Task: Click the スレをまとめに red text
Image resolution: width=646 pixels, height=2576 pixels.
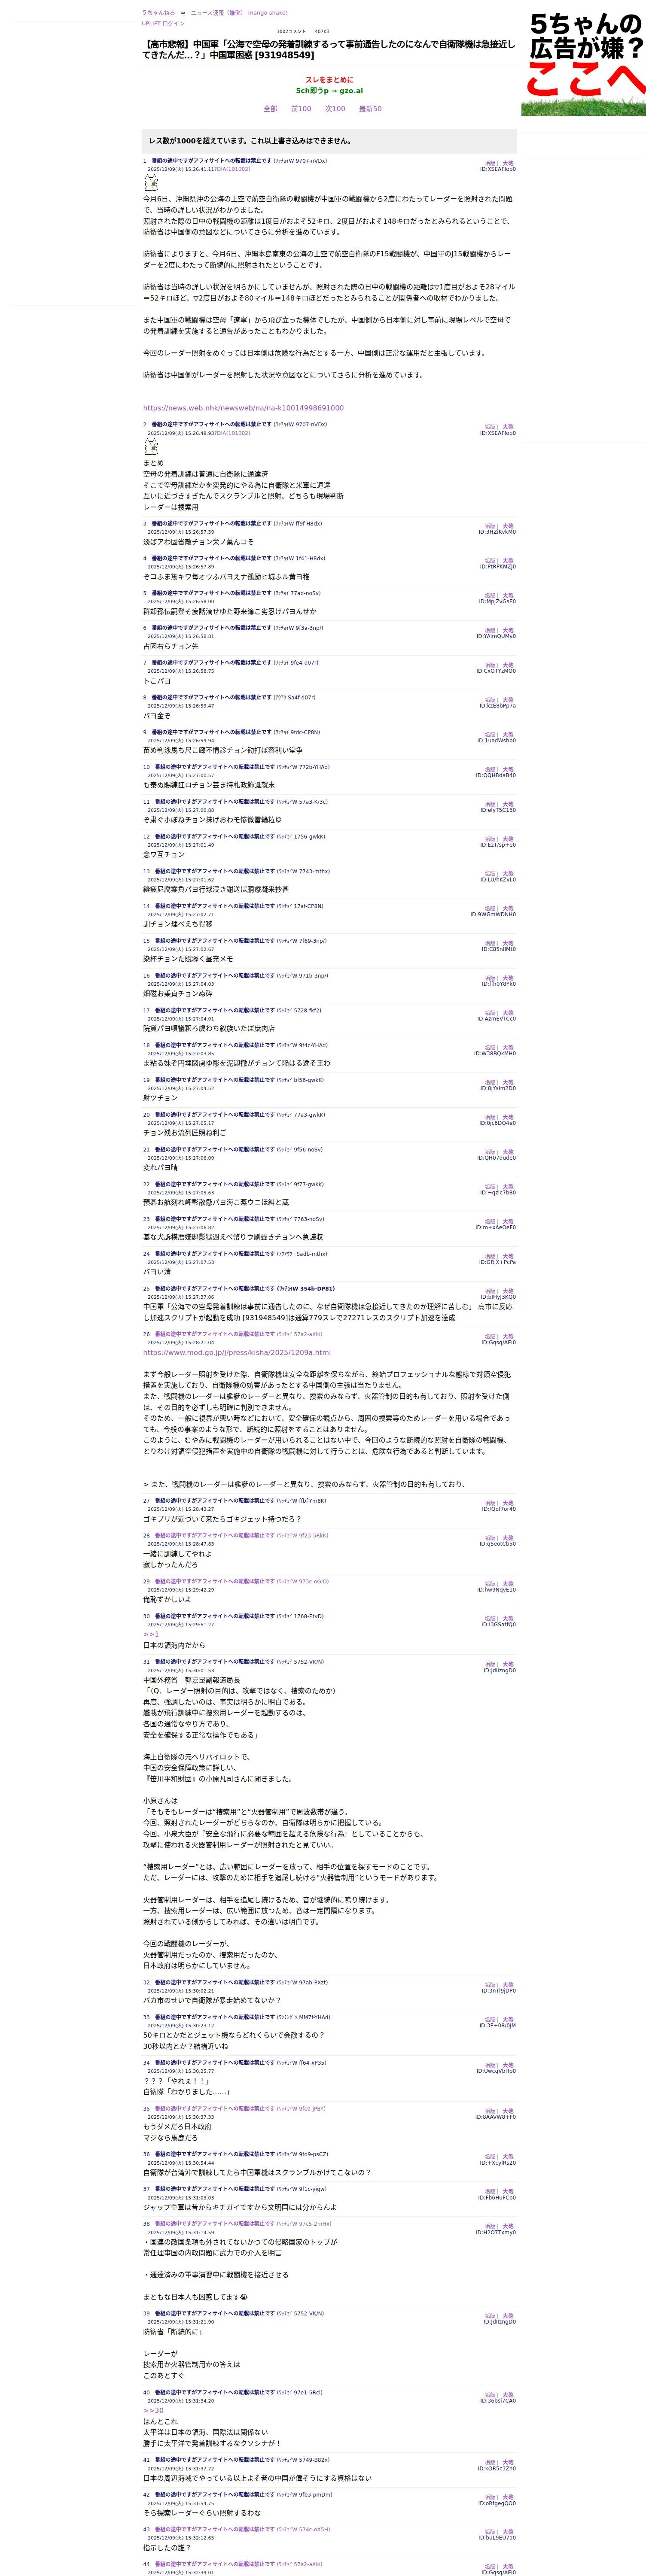Action: [329, 80]
